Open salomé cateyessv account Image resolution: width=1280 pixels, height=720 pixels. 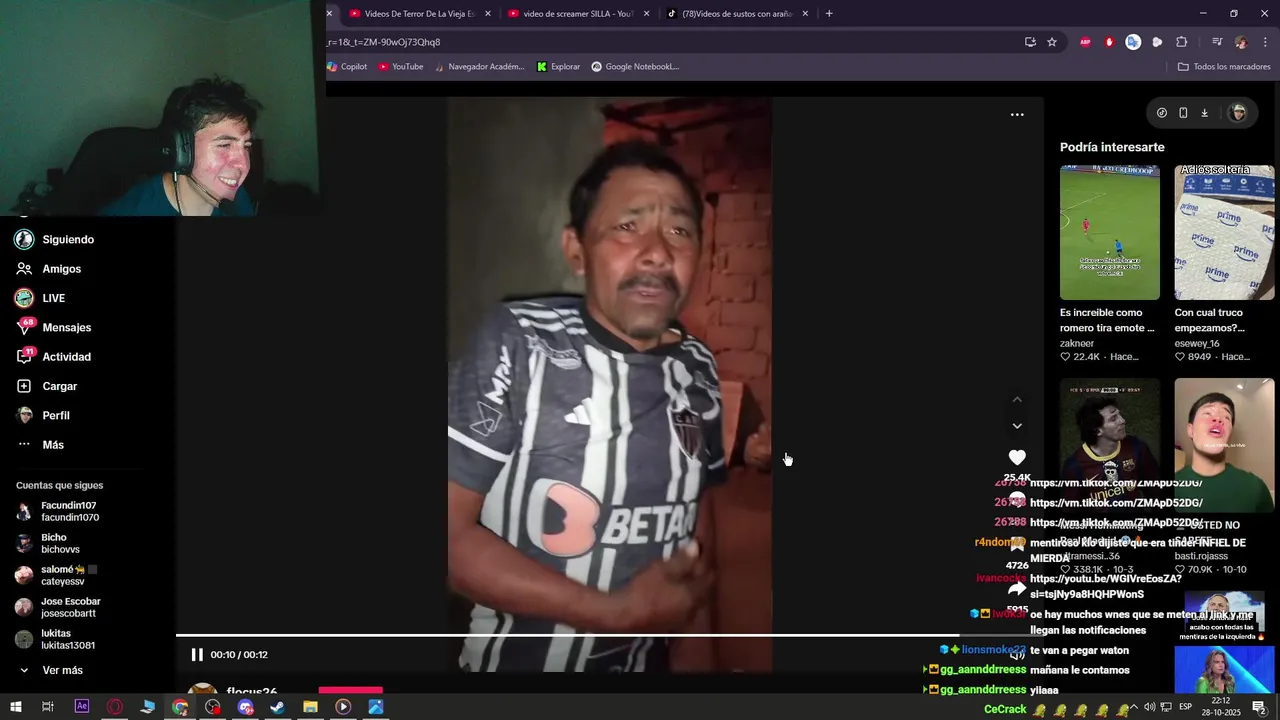pyautogui.click(x=56, y=575)
